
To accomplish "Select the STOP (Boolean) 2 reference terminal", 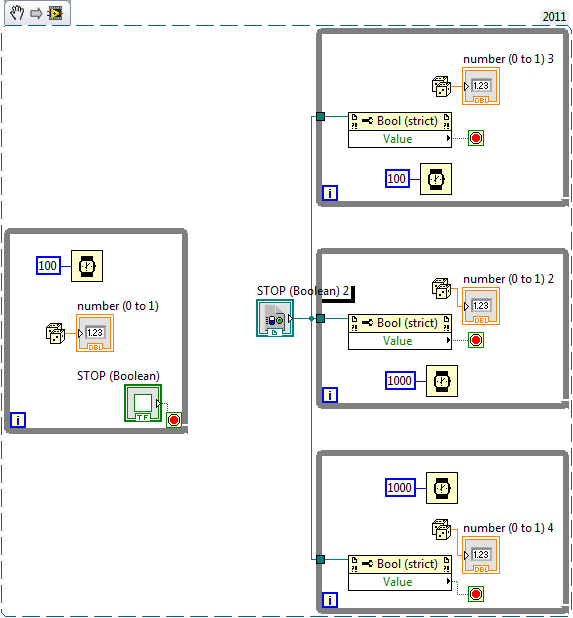I will 275,318.
